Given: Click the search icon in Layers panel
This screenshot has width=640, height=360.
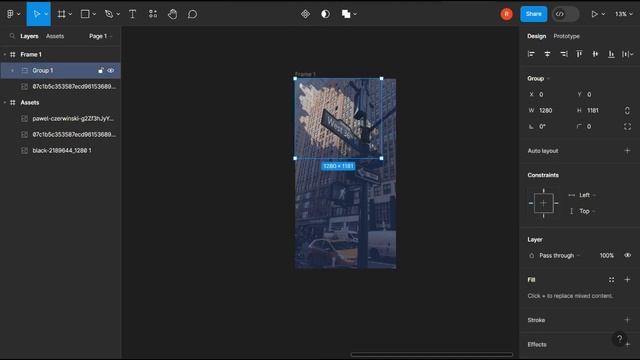Looking at the screenshot, I should [x=12, y=36].
